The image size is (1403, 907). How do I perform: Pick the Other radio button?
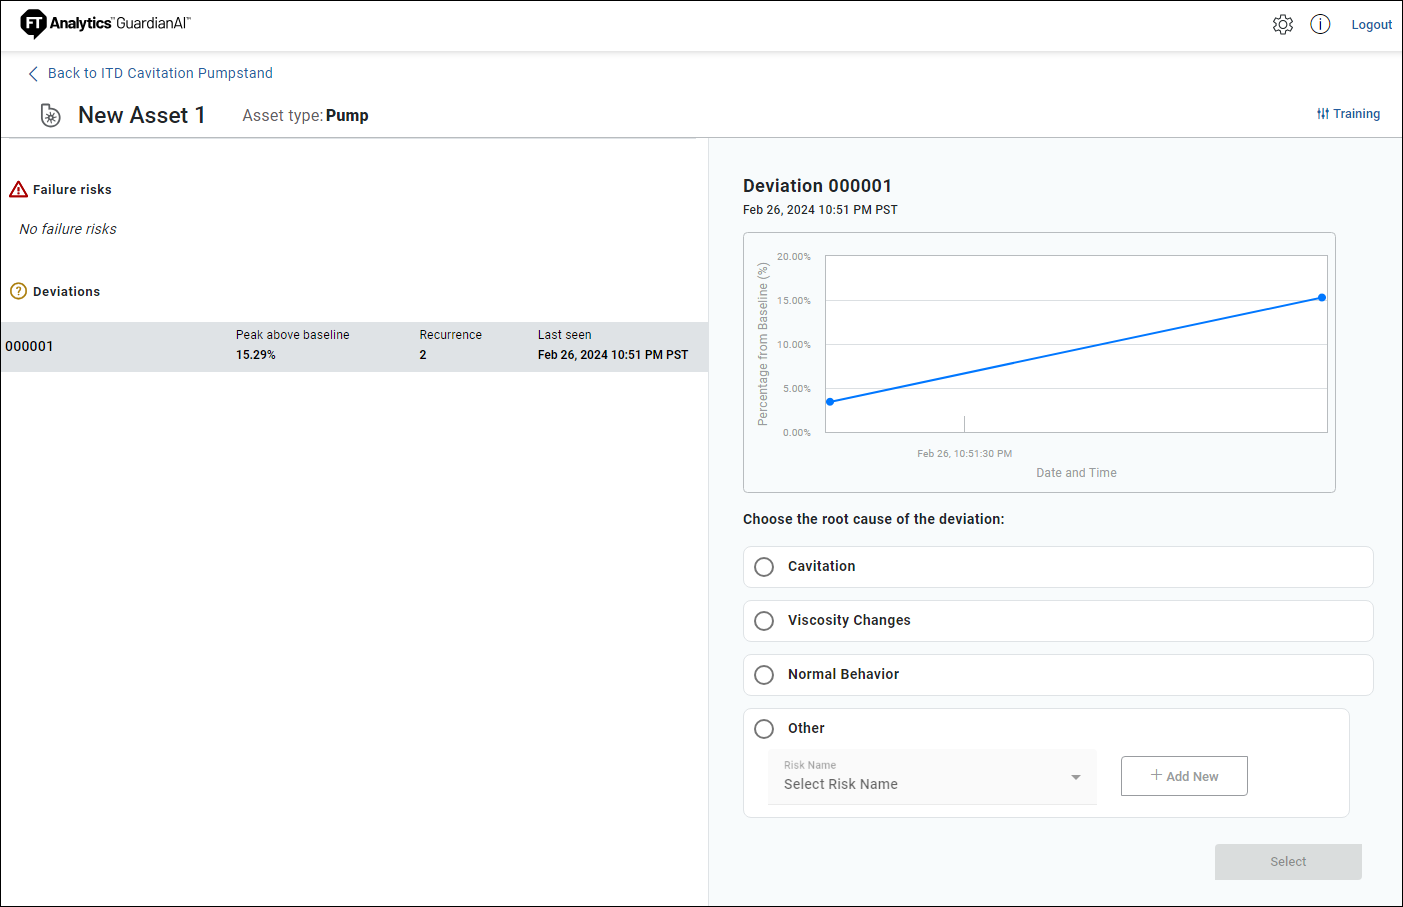click(764, 729)
